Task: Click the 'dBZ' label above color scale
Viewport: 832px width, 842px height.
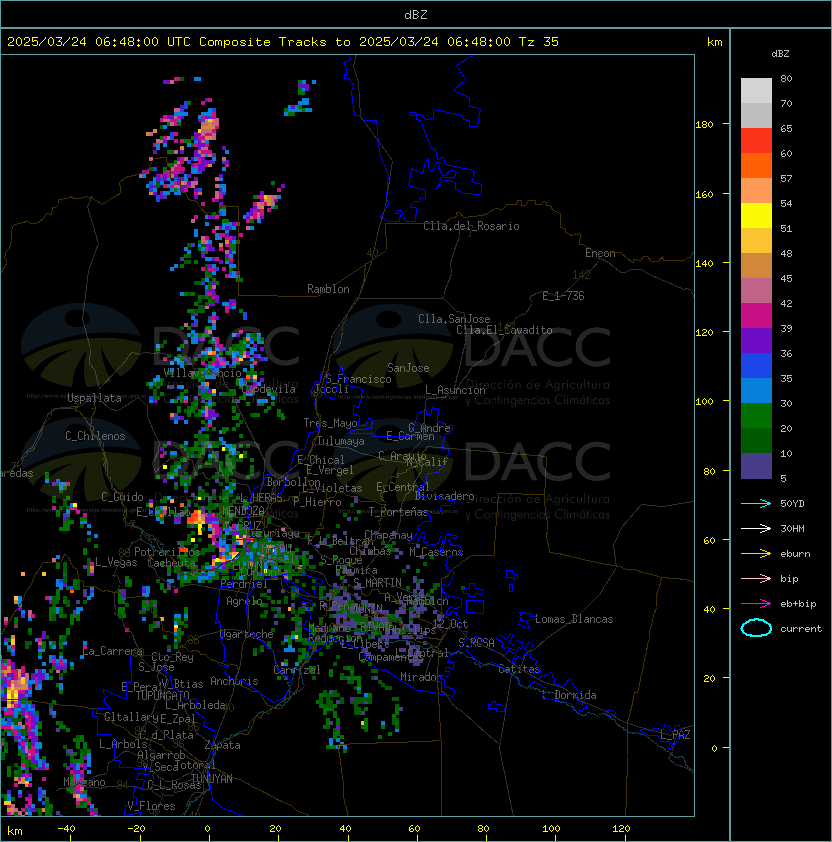Action: pyautogui.click(x=780, y=54)
